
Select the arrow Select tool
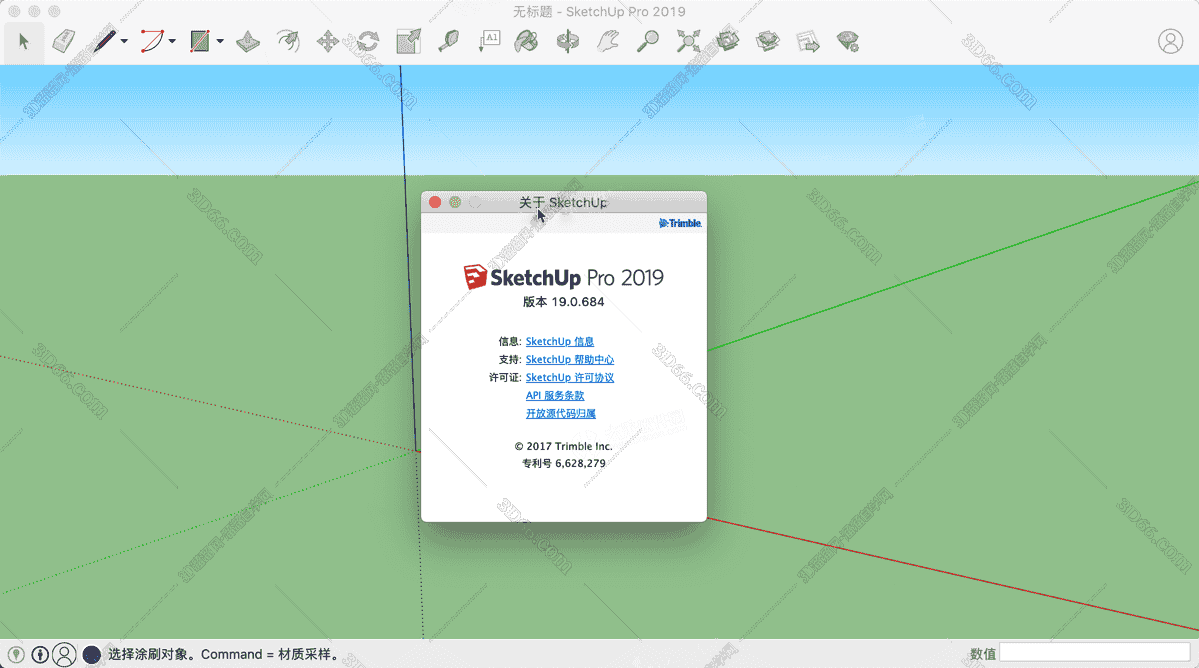click(24, 41)
